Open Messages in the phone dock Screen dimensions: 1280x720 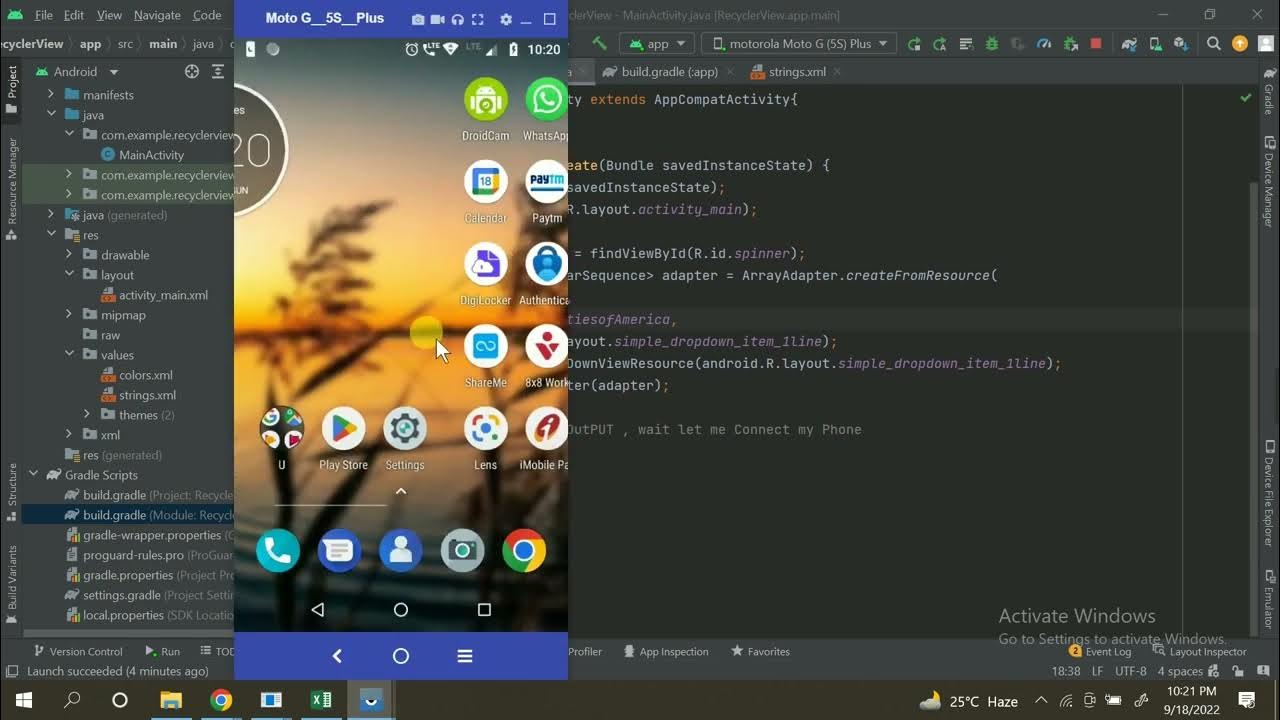pyautogui.click(x=339, y=550)
